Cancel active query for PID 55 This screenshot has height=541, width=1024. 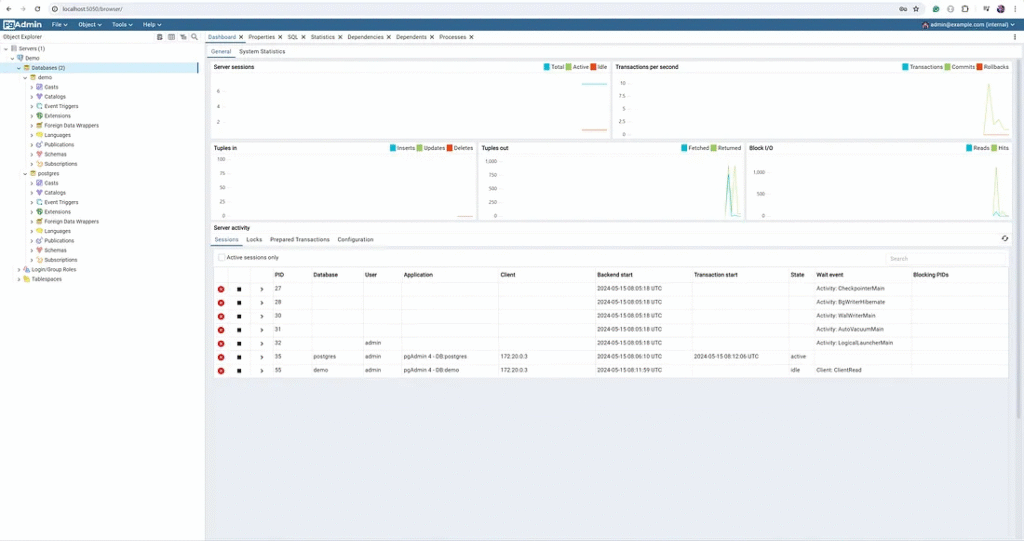[x=239, y=370]
